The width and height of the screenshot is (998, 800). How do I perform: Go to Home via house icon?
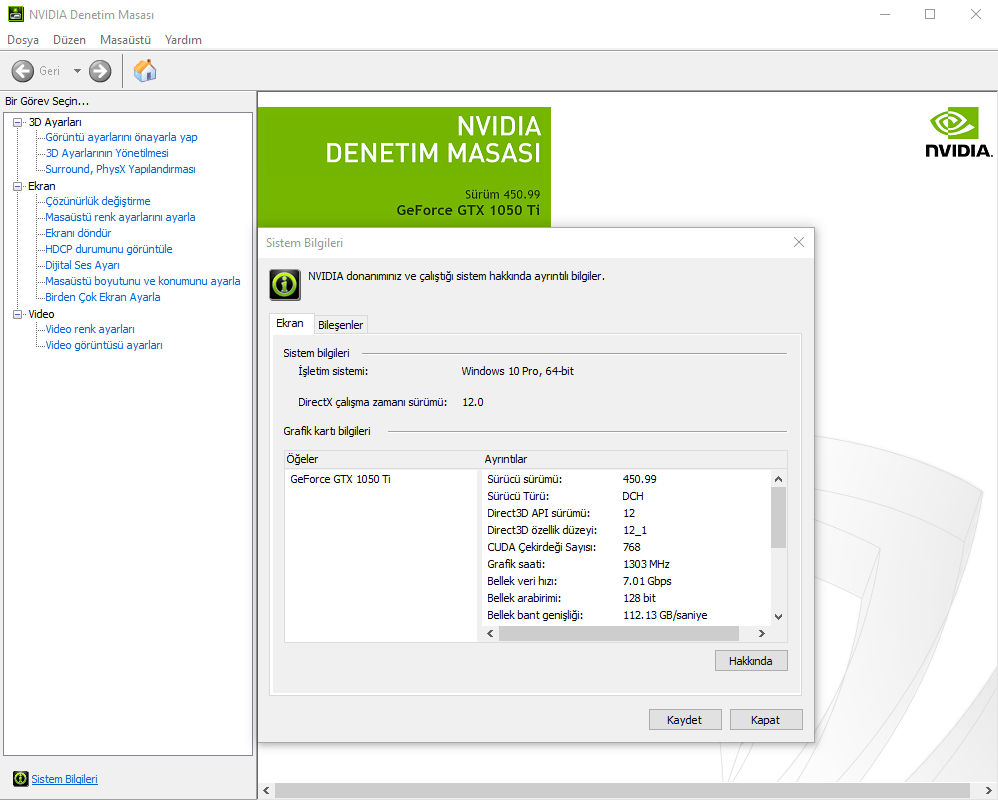pyautogui.click(x=145, y=71)
